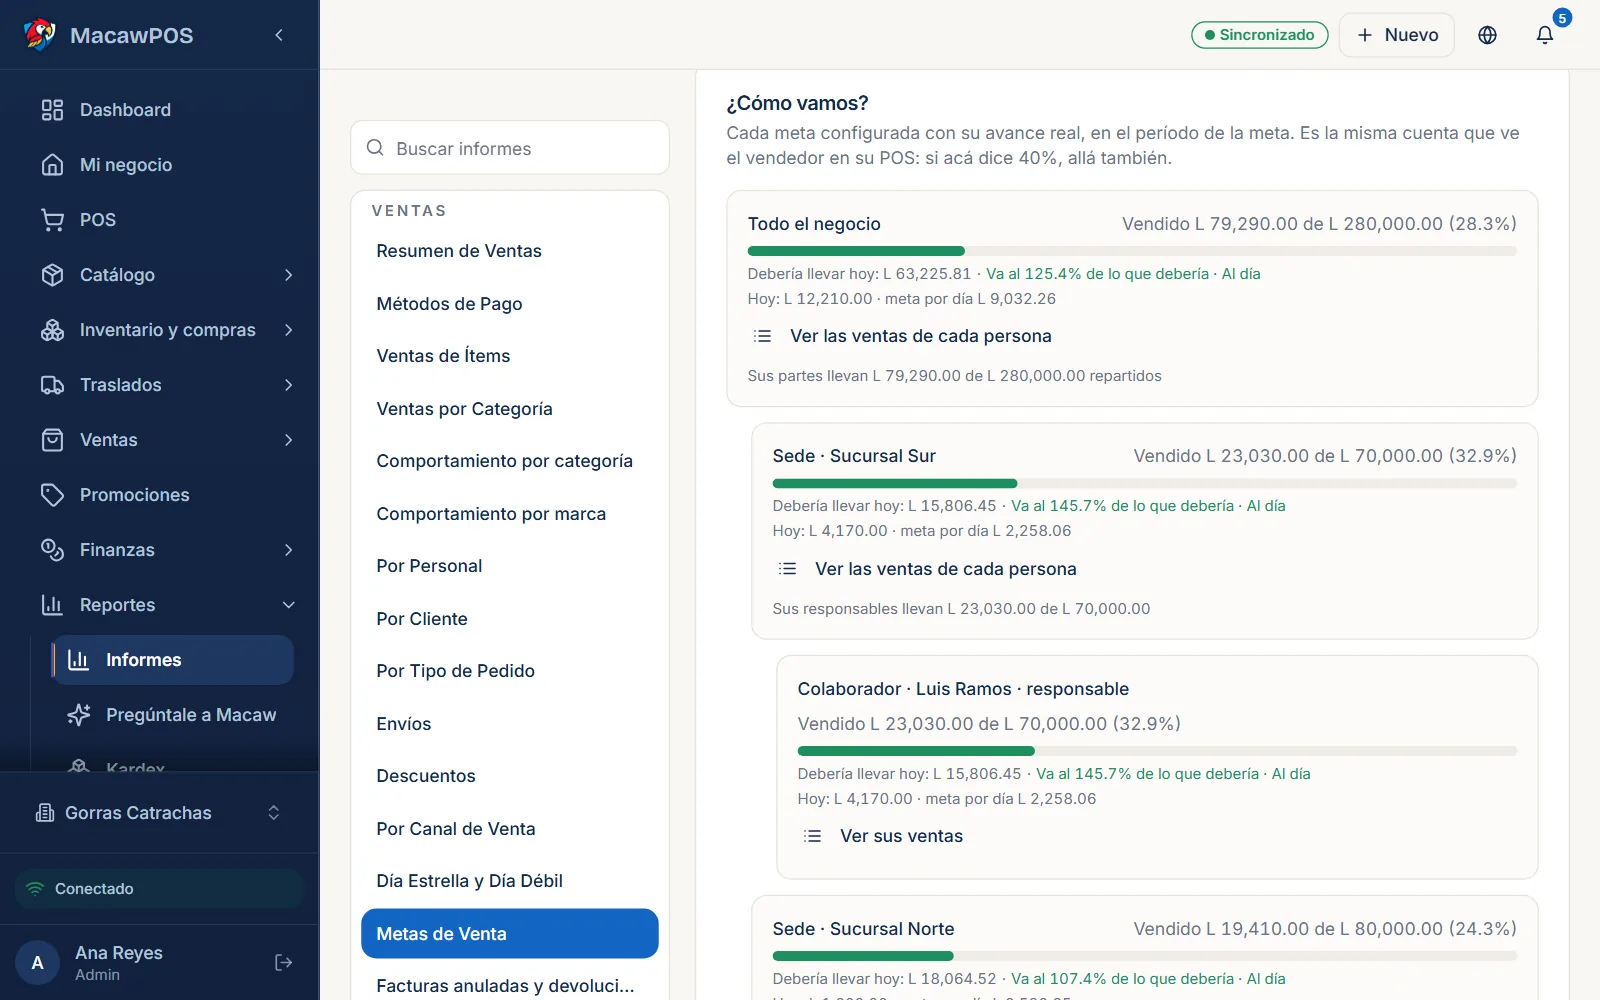The width and height of the screenshot is (1600, 1000).
Task: Open the Gorras Catrachas business switcher
Action: click(x=159, y=813)
